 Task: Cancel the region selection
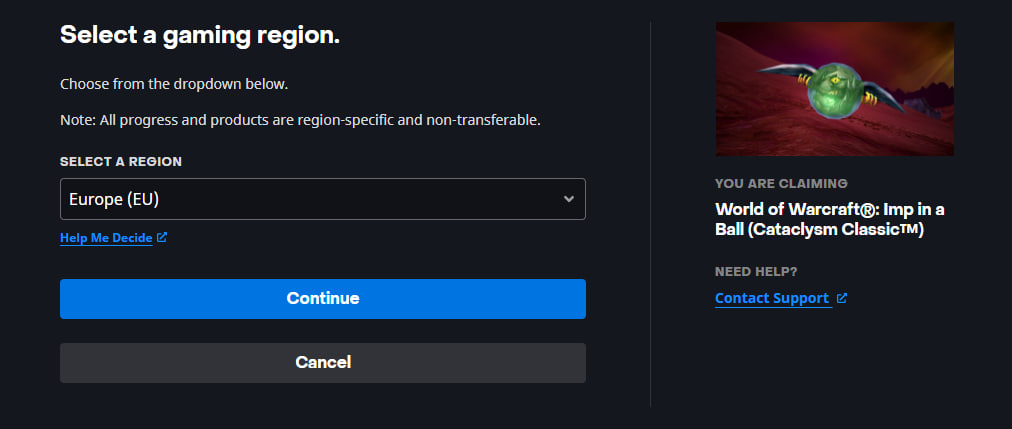pos(322,362)
